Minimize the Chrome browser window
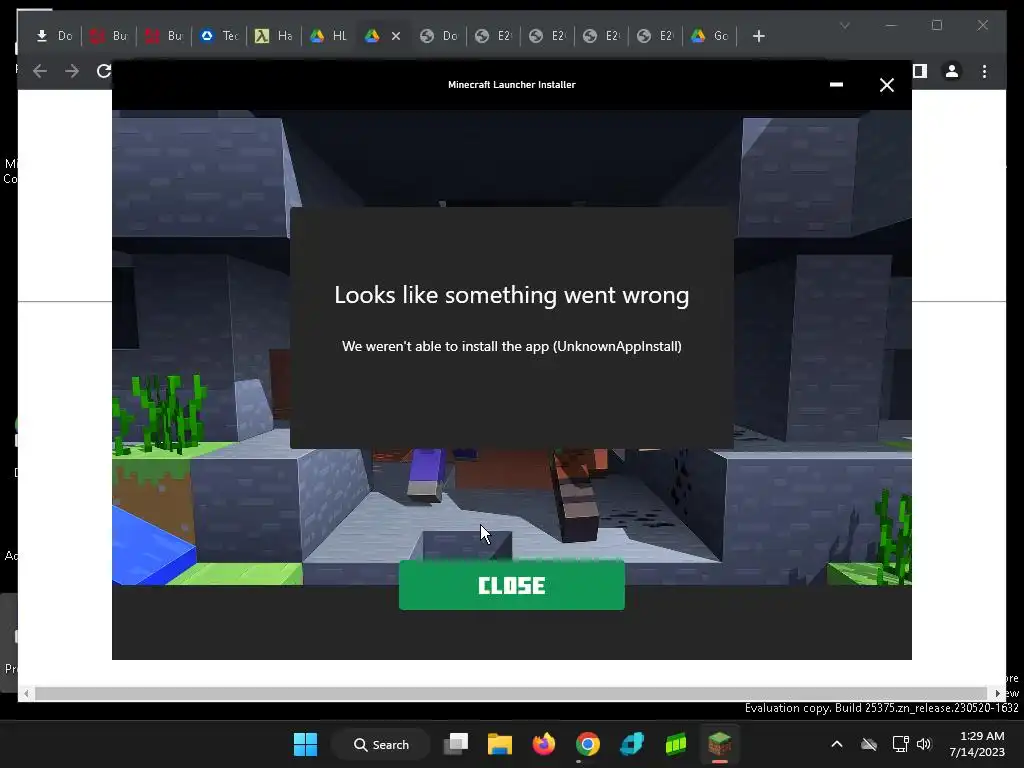 click(891, 25)
